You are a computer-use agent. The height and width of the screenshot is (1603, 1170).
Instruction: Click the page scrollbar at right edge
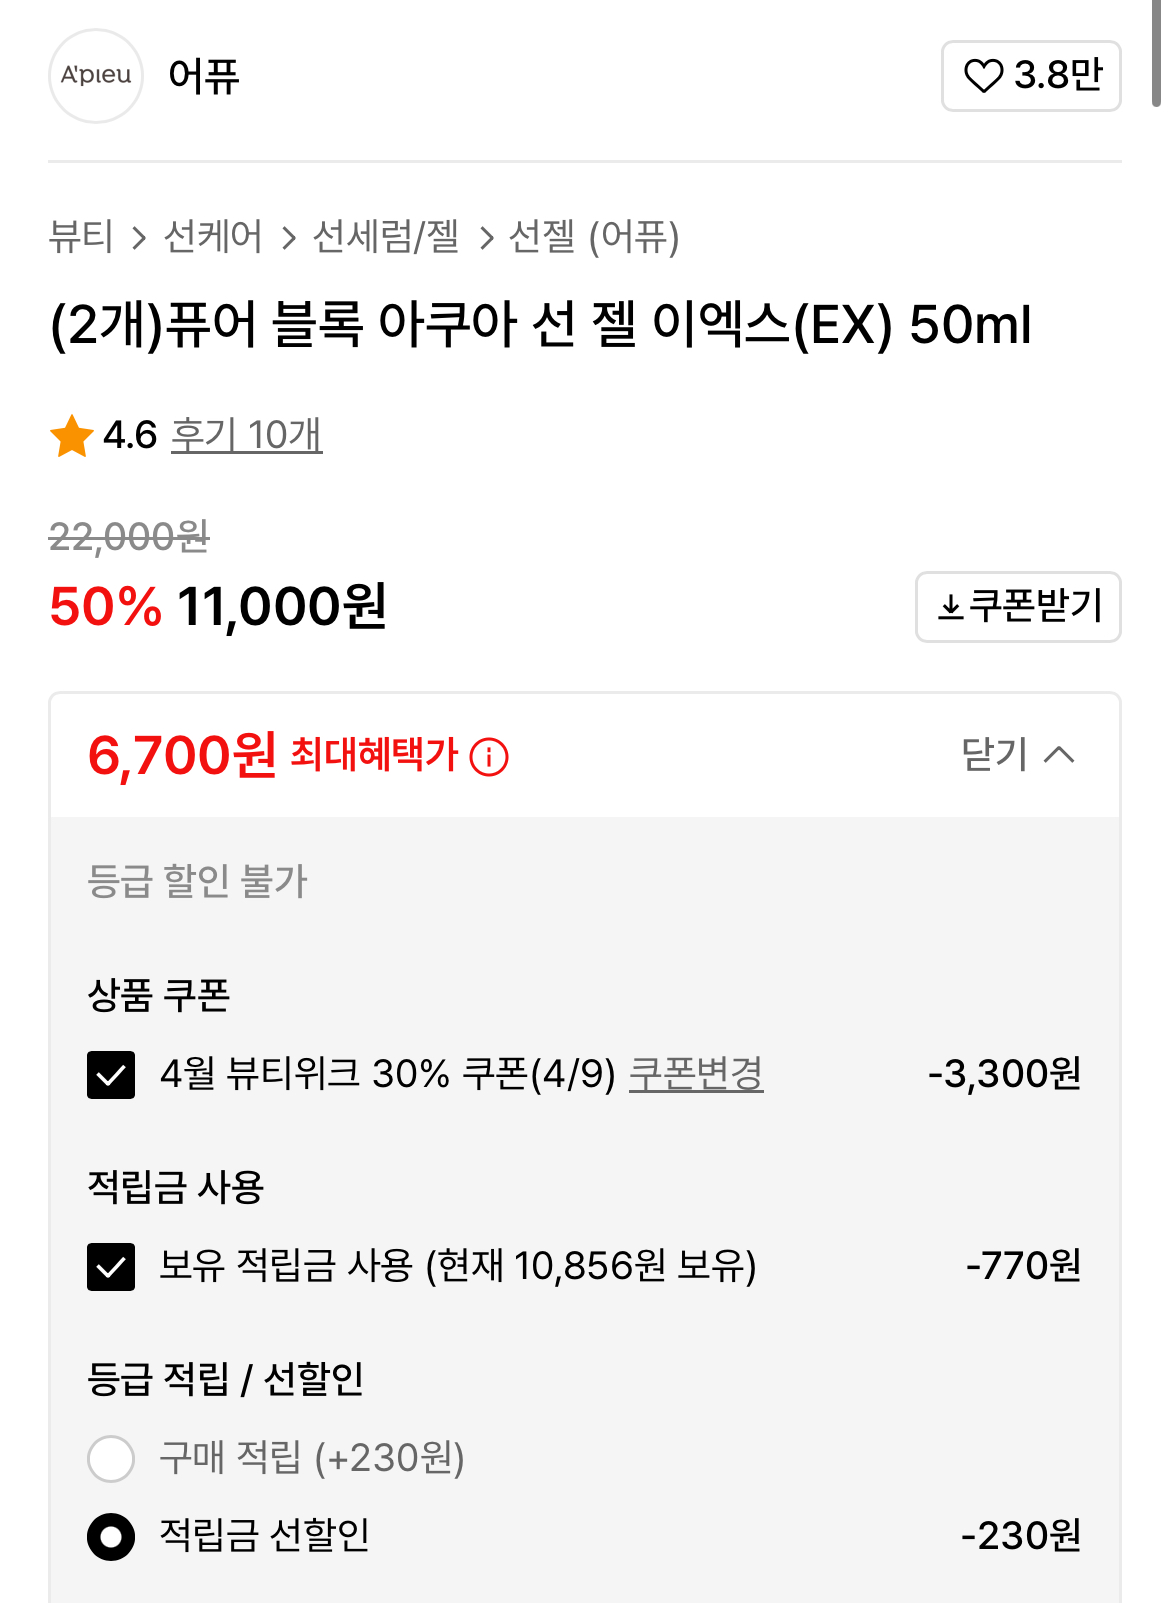point(1157,50)
